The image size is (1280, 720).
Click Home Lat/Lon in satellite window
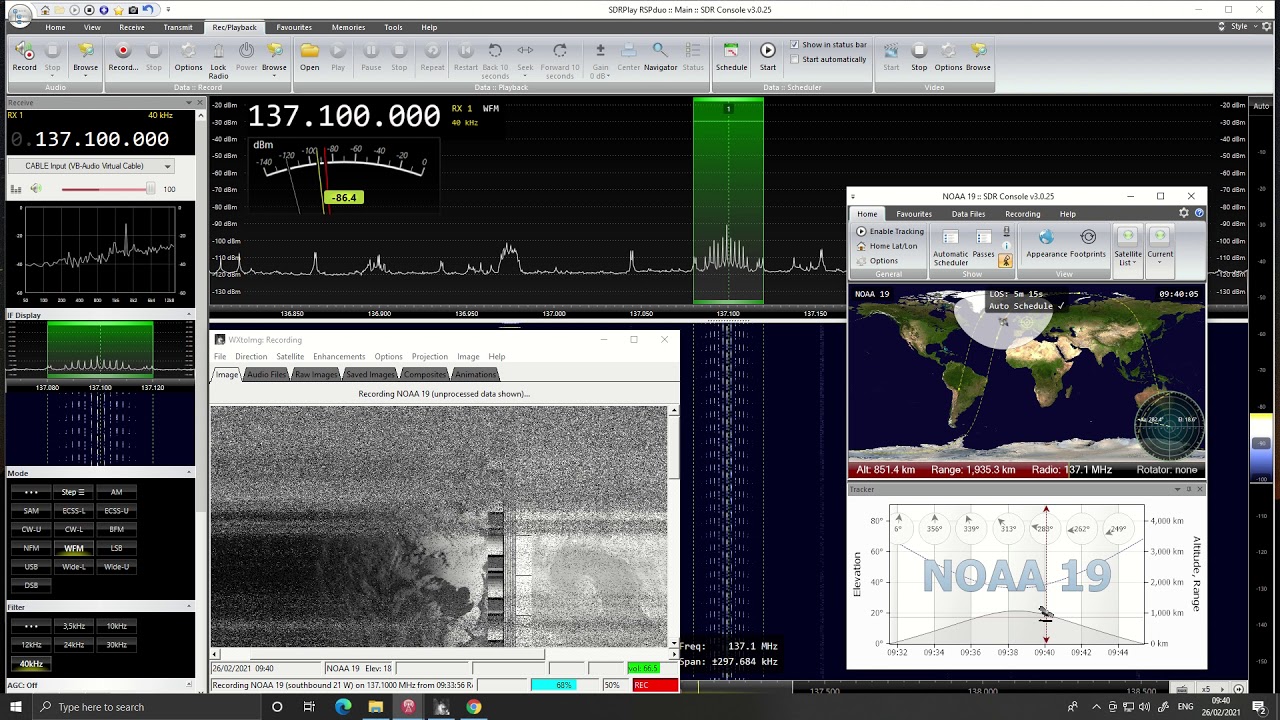pos(886,246)
